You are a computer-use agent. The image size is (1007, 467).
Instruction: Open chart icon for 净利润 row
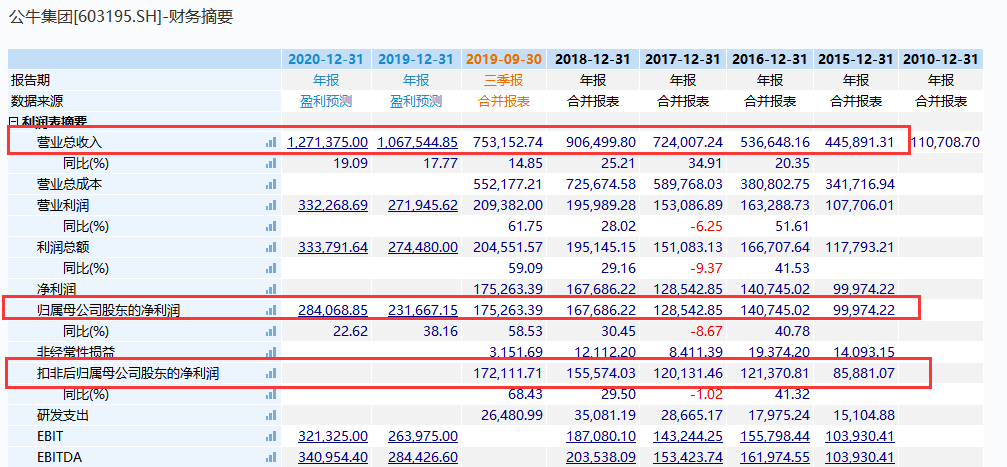pos(271,289)
